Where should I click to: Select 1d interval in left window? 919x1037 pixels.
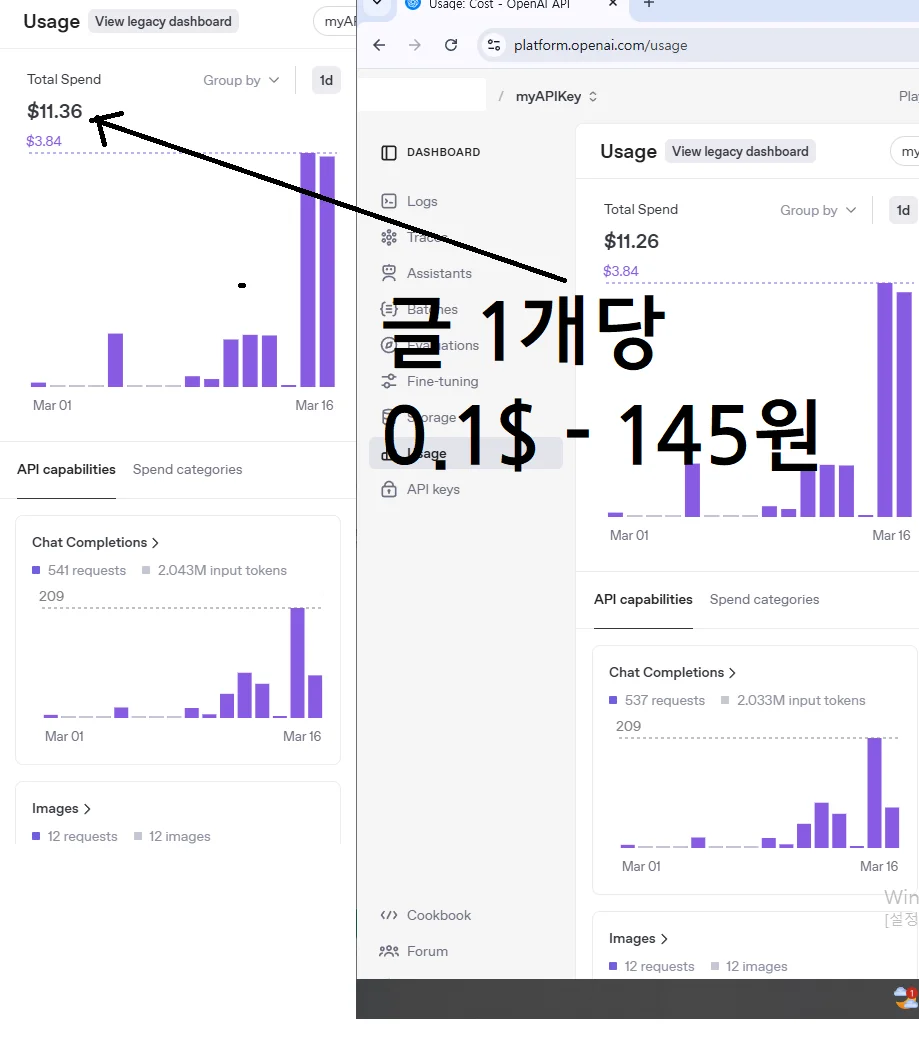pos(326,80)
